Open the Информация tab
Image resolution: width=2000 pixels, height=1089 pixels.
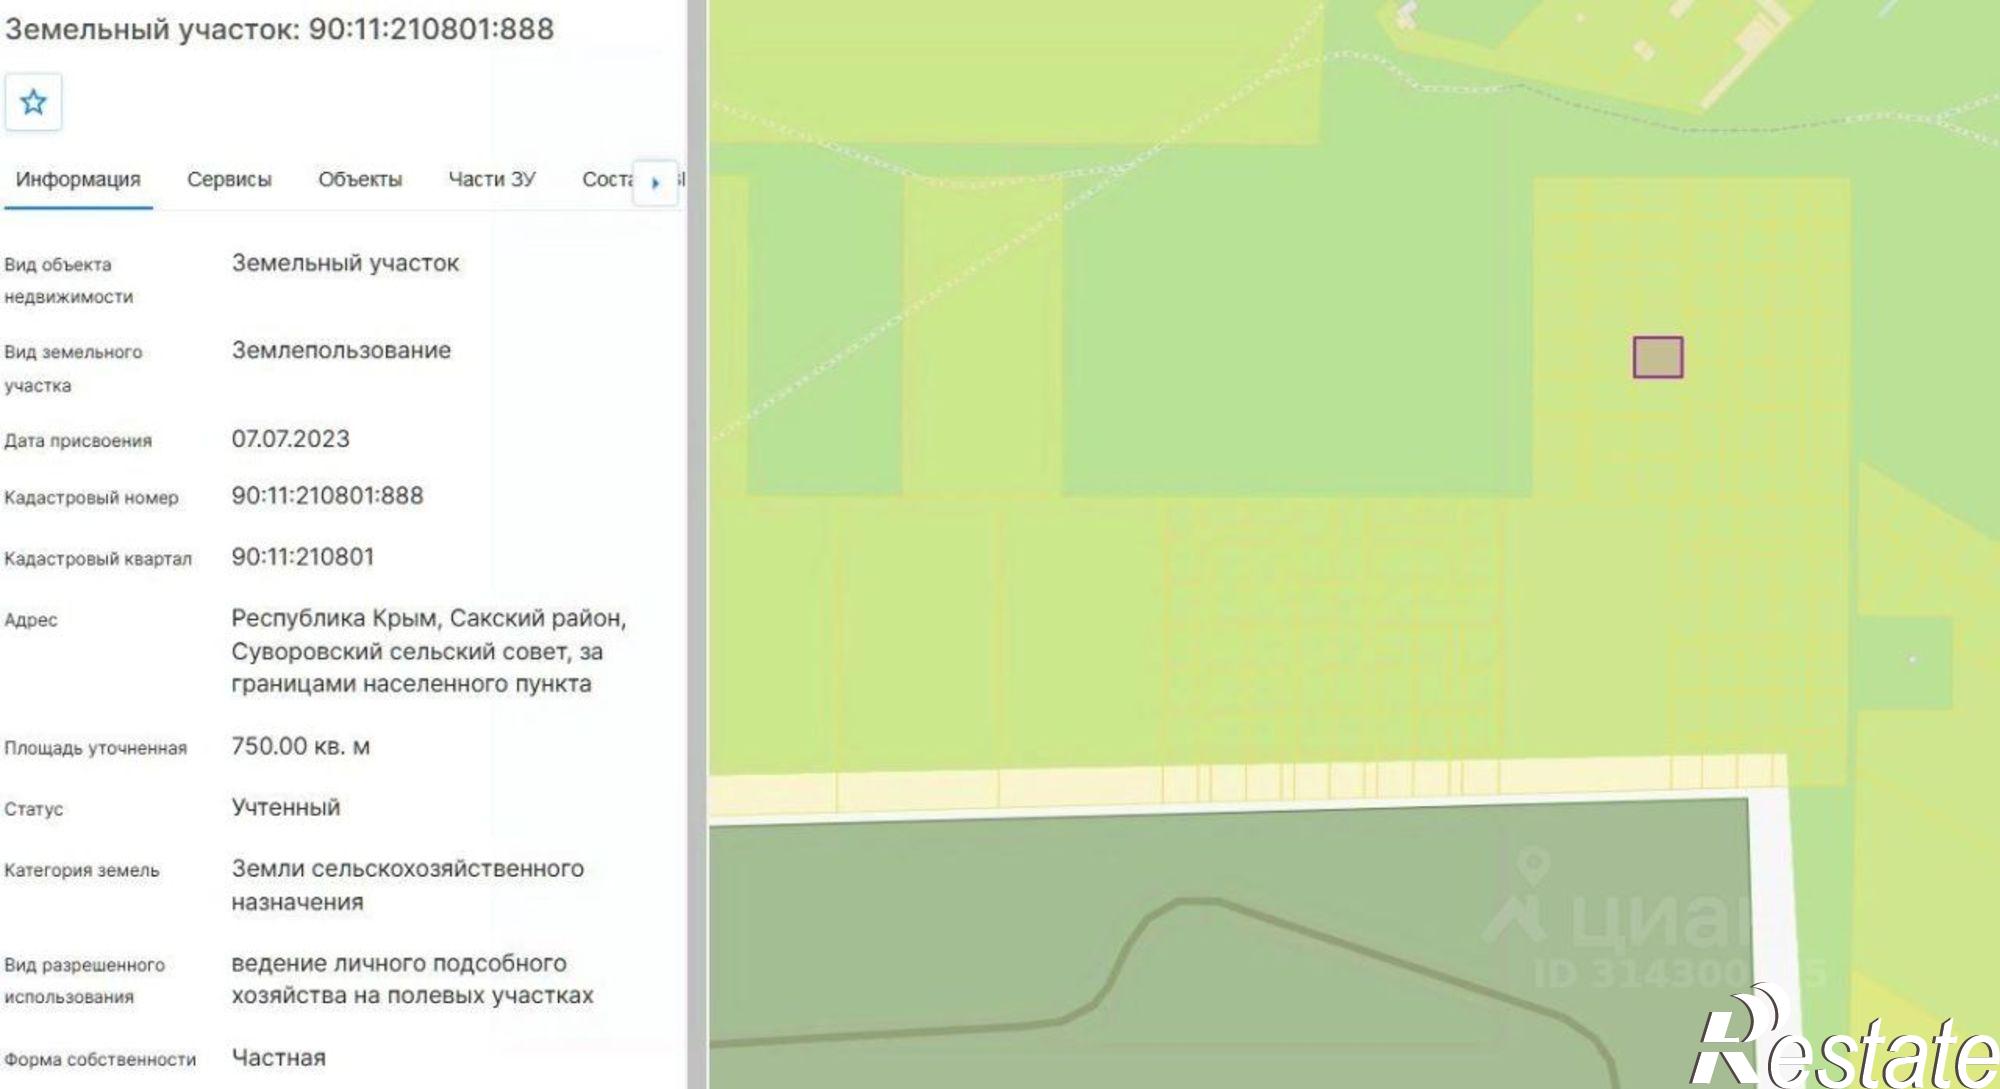[78, 180]
